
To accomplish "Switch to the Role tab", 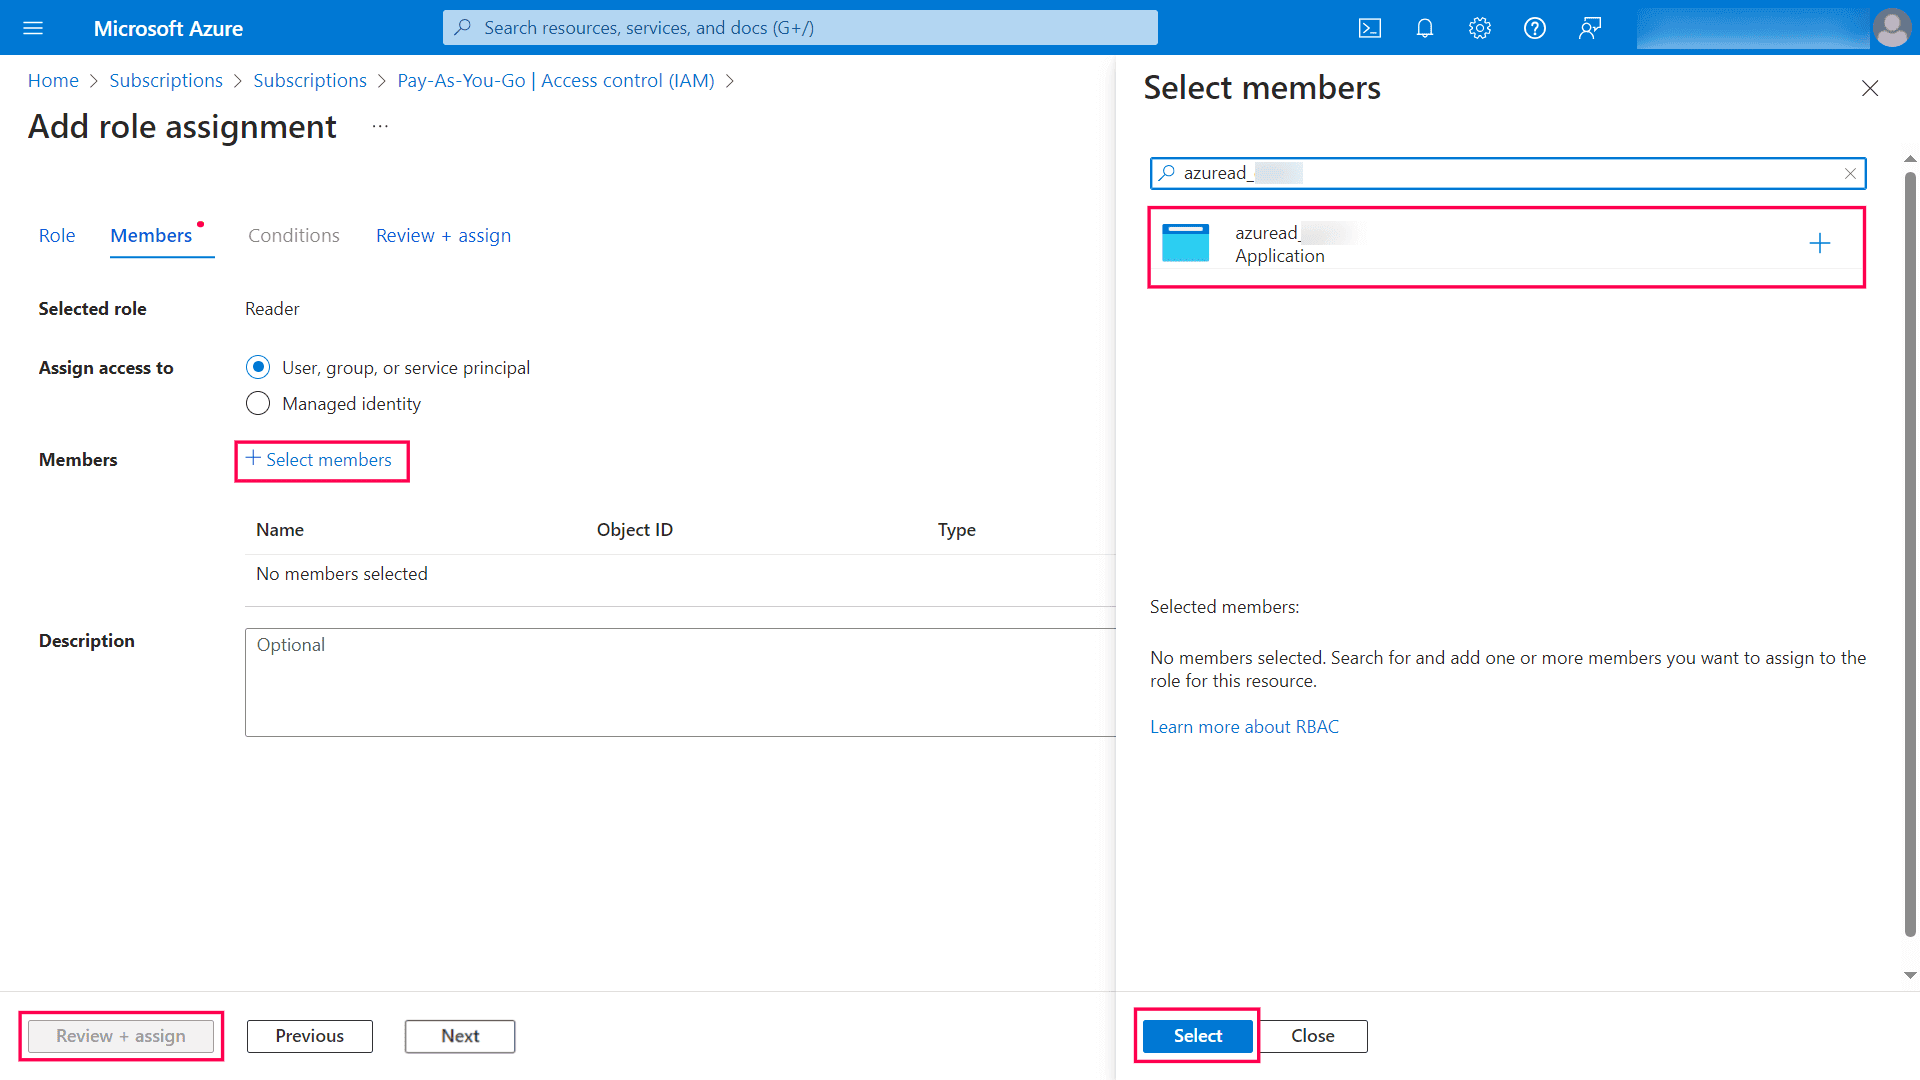I will [56, 235].
